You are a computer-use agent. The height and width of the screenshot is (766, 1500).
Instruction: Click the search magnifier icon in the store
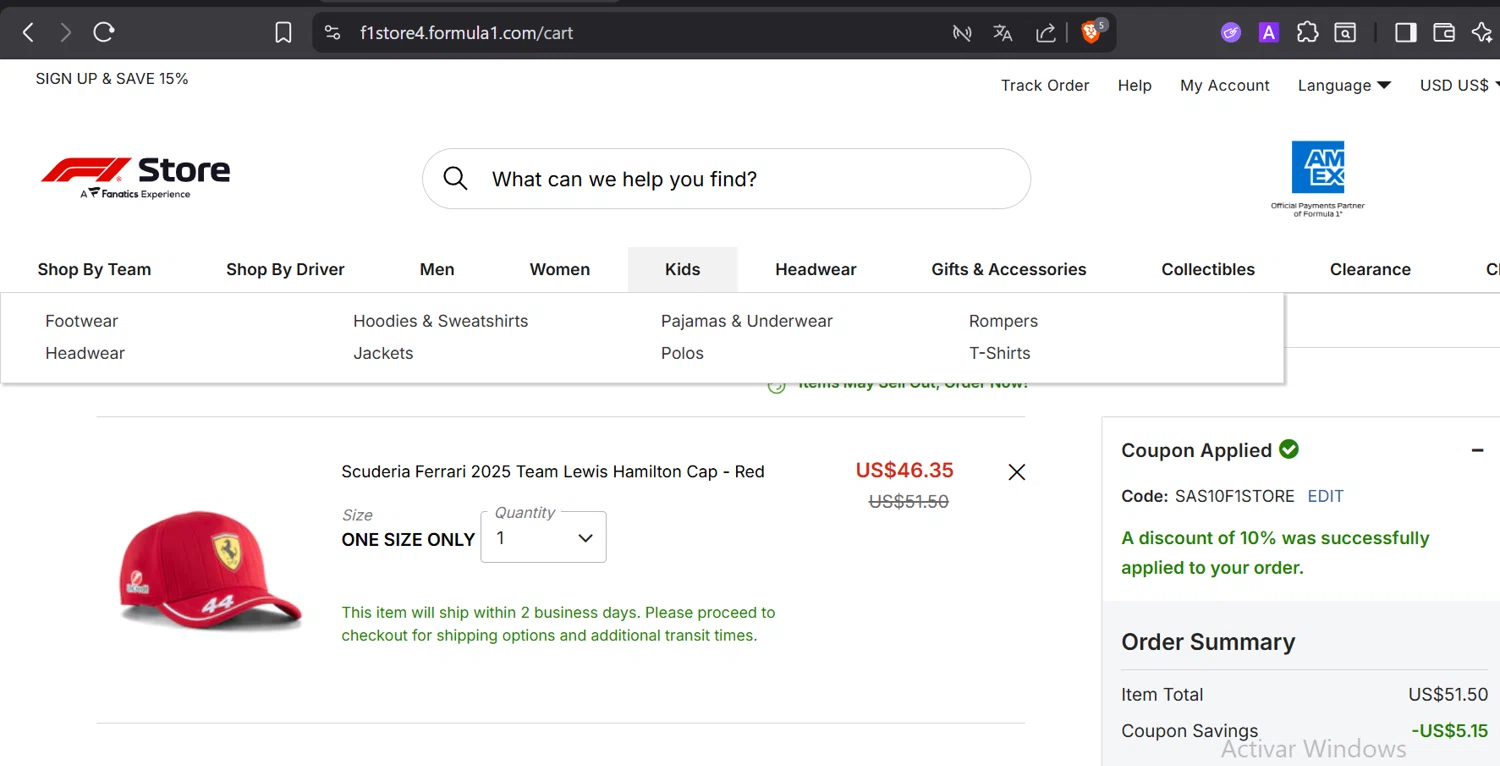coord(455,179)
